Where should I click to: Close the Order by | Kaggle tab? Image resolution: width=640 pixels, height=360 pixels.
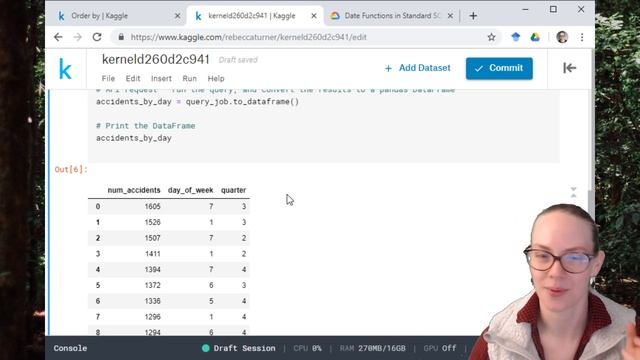pos(177,16)
